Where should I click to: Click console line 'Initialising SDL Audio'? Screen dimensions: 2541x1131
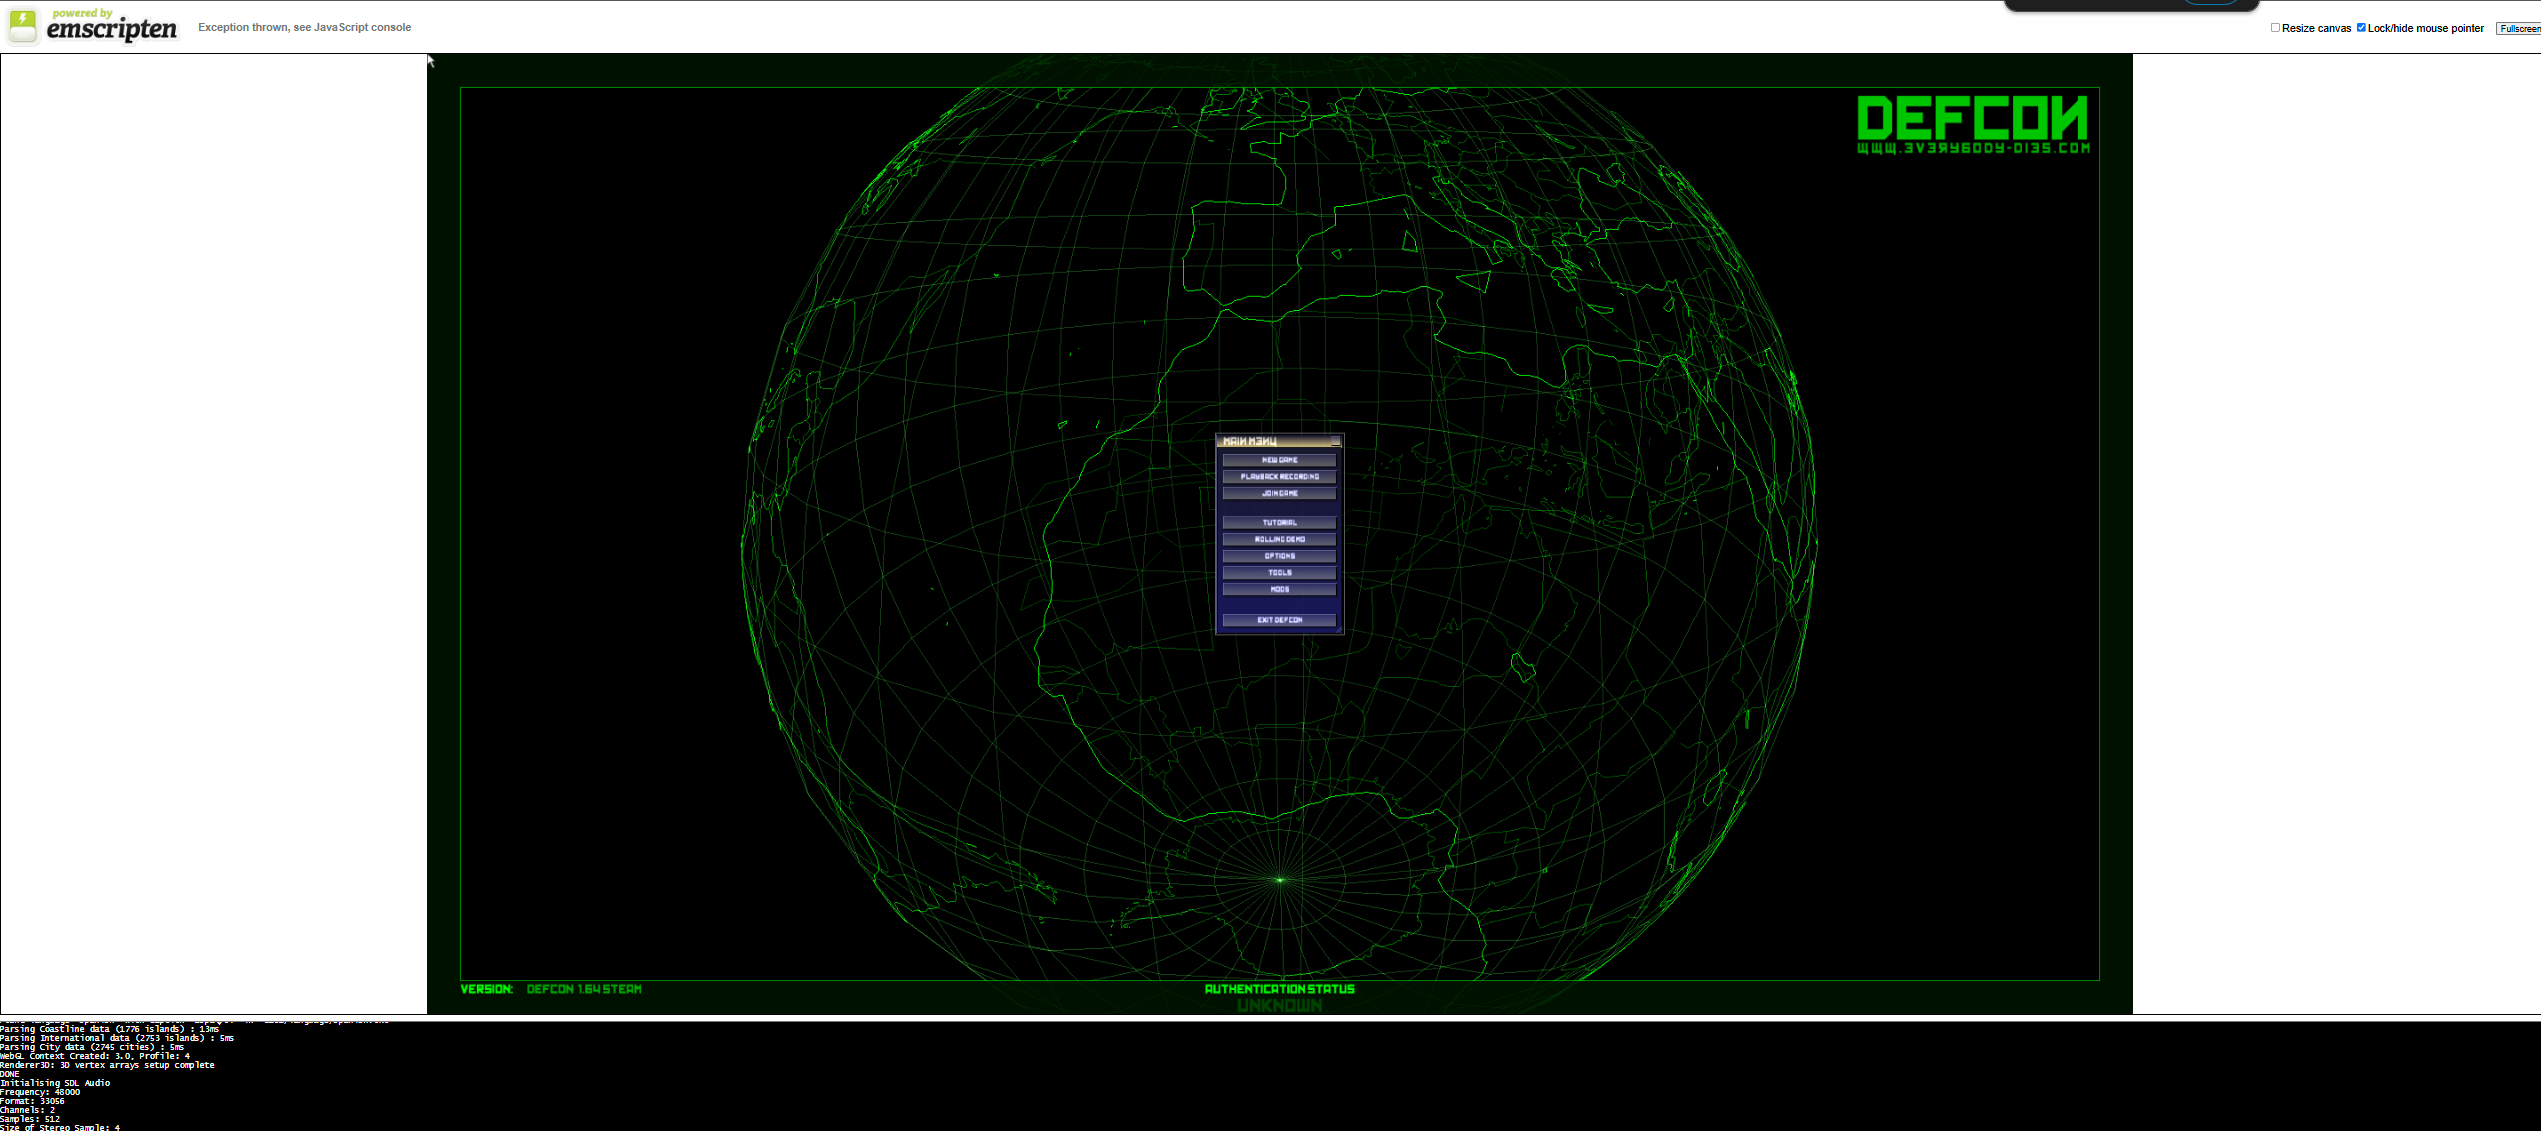point(55,1083)
